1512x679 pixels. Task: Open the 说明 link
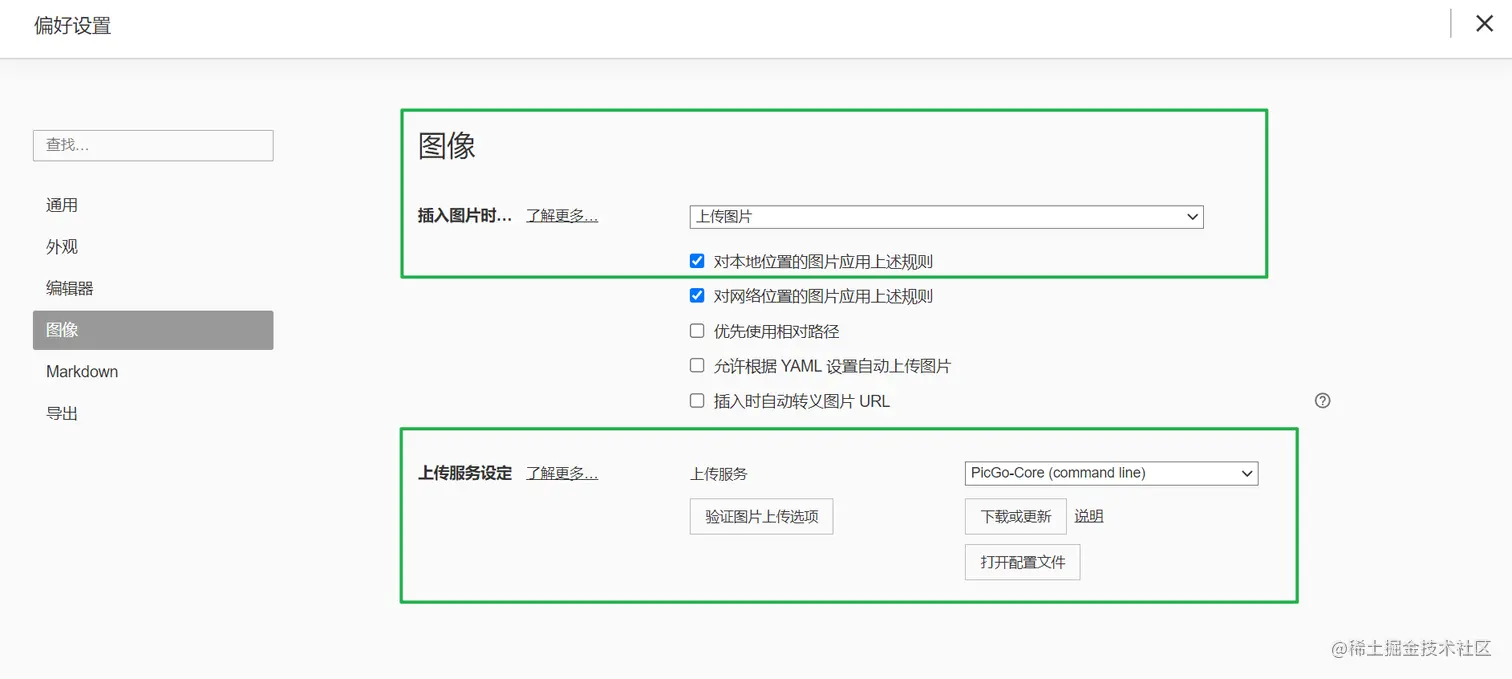tap(1089, 516)
